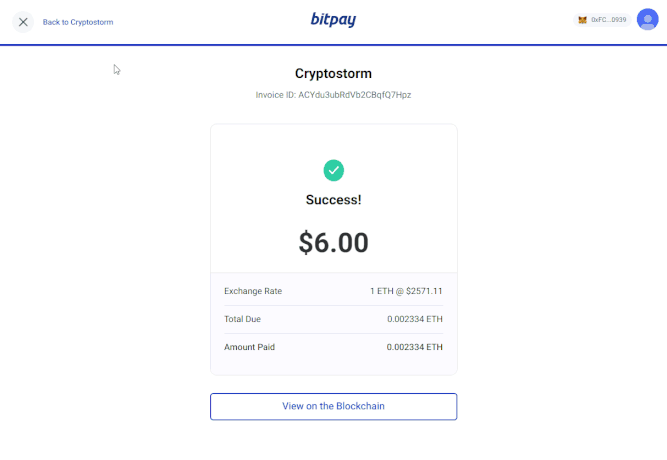Select the Total Due ETH value
The width and height of the screenshot is (667, 460).
pos(415,319)
